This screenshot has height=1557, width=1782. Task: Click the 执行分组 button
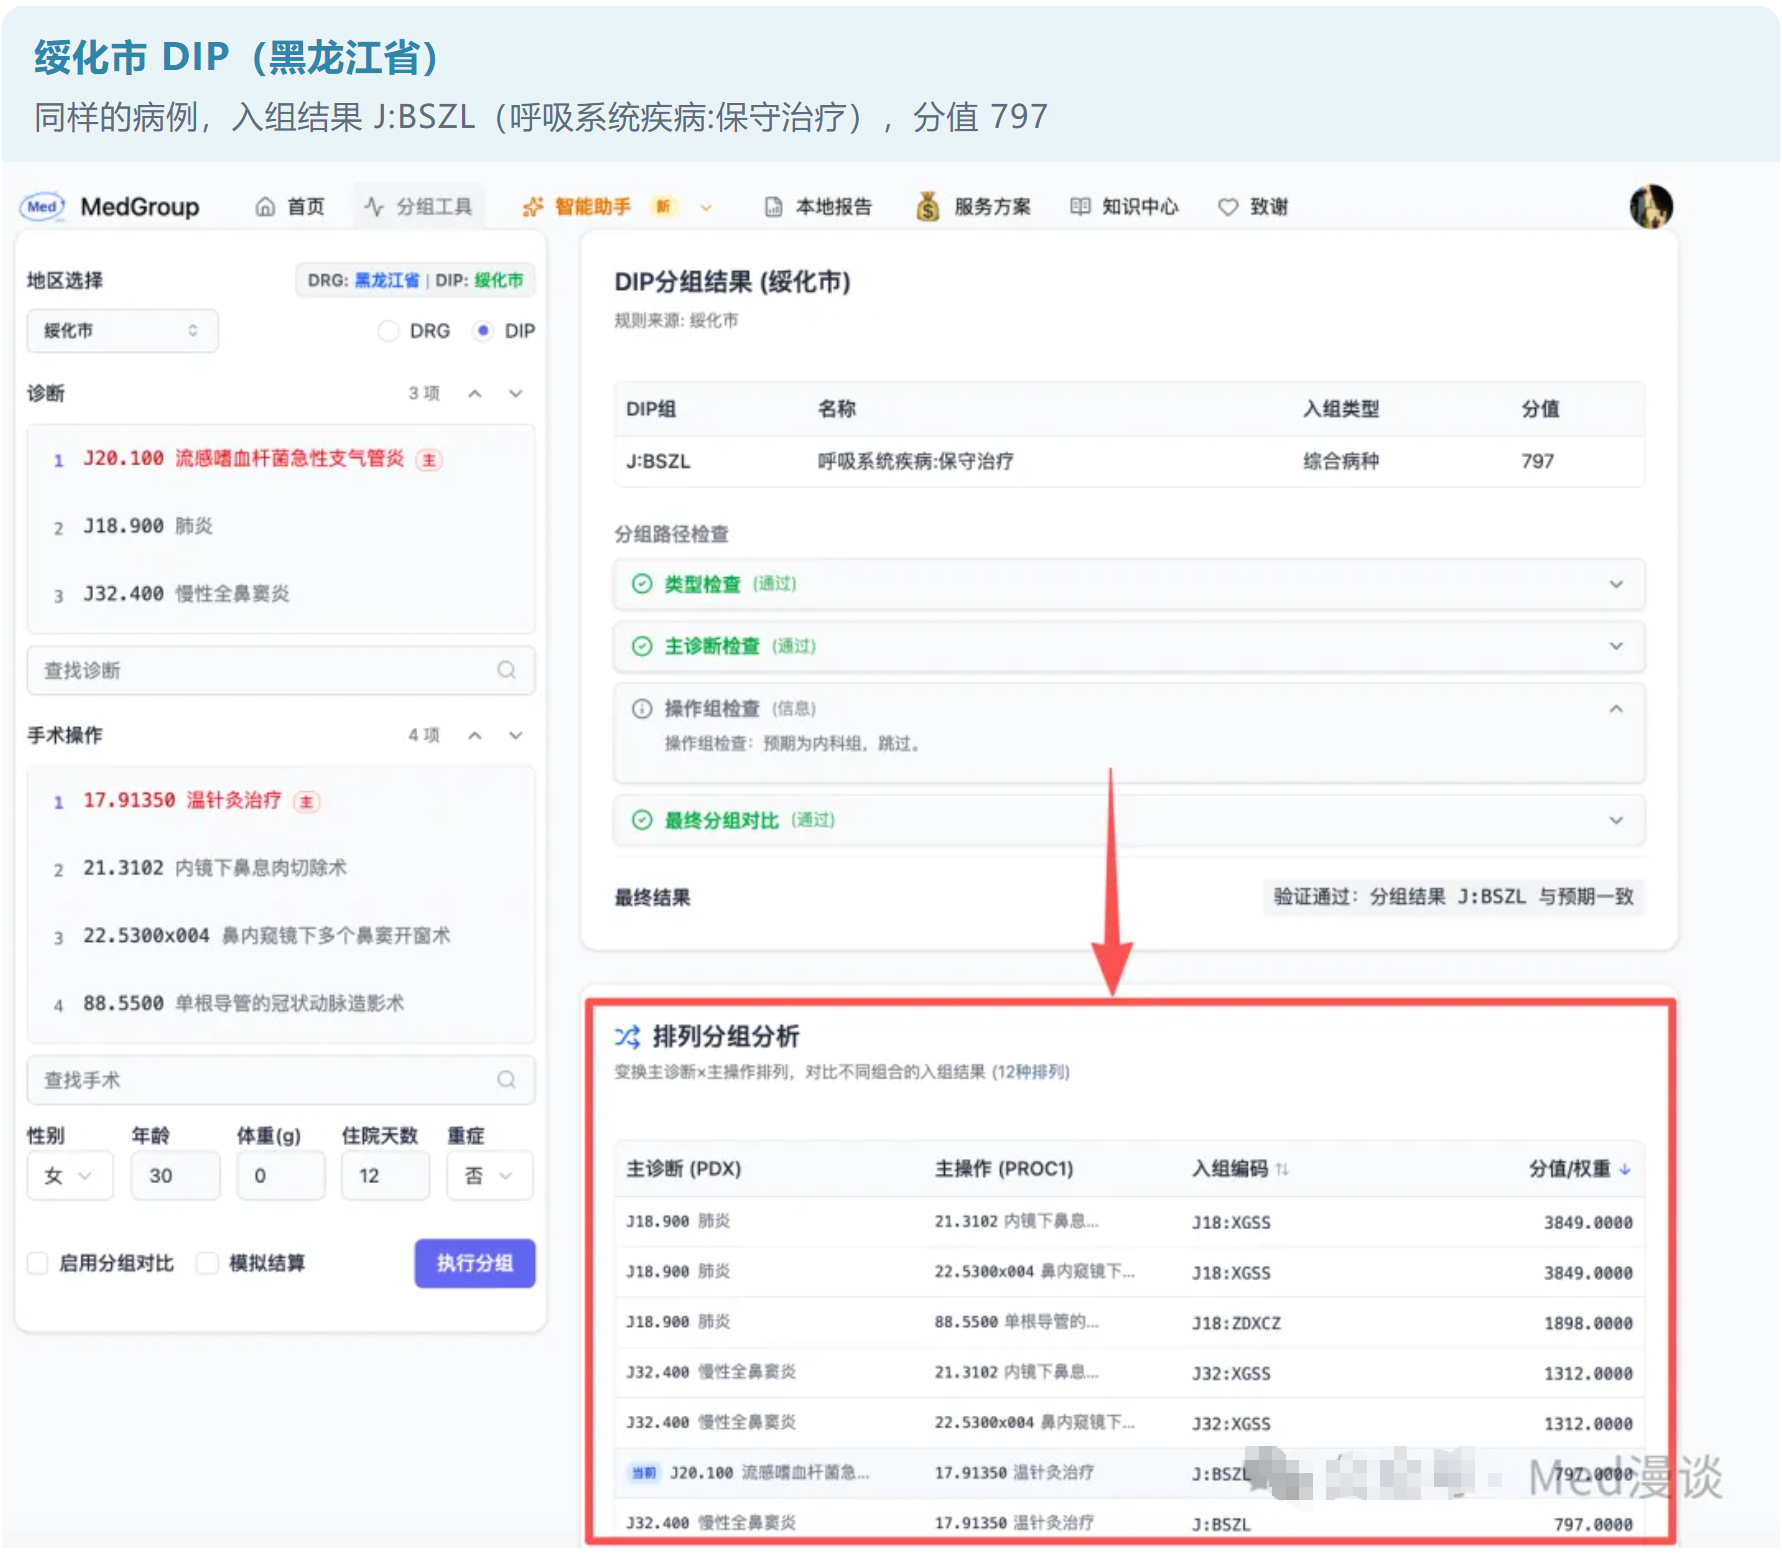pos(475,1263)
